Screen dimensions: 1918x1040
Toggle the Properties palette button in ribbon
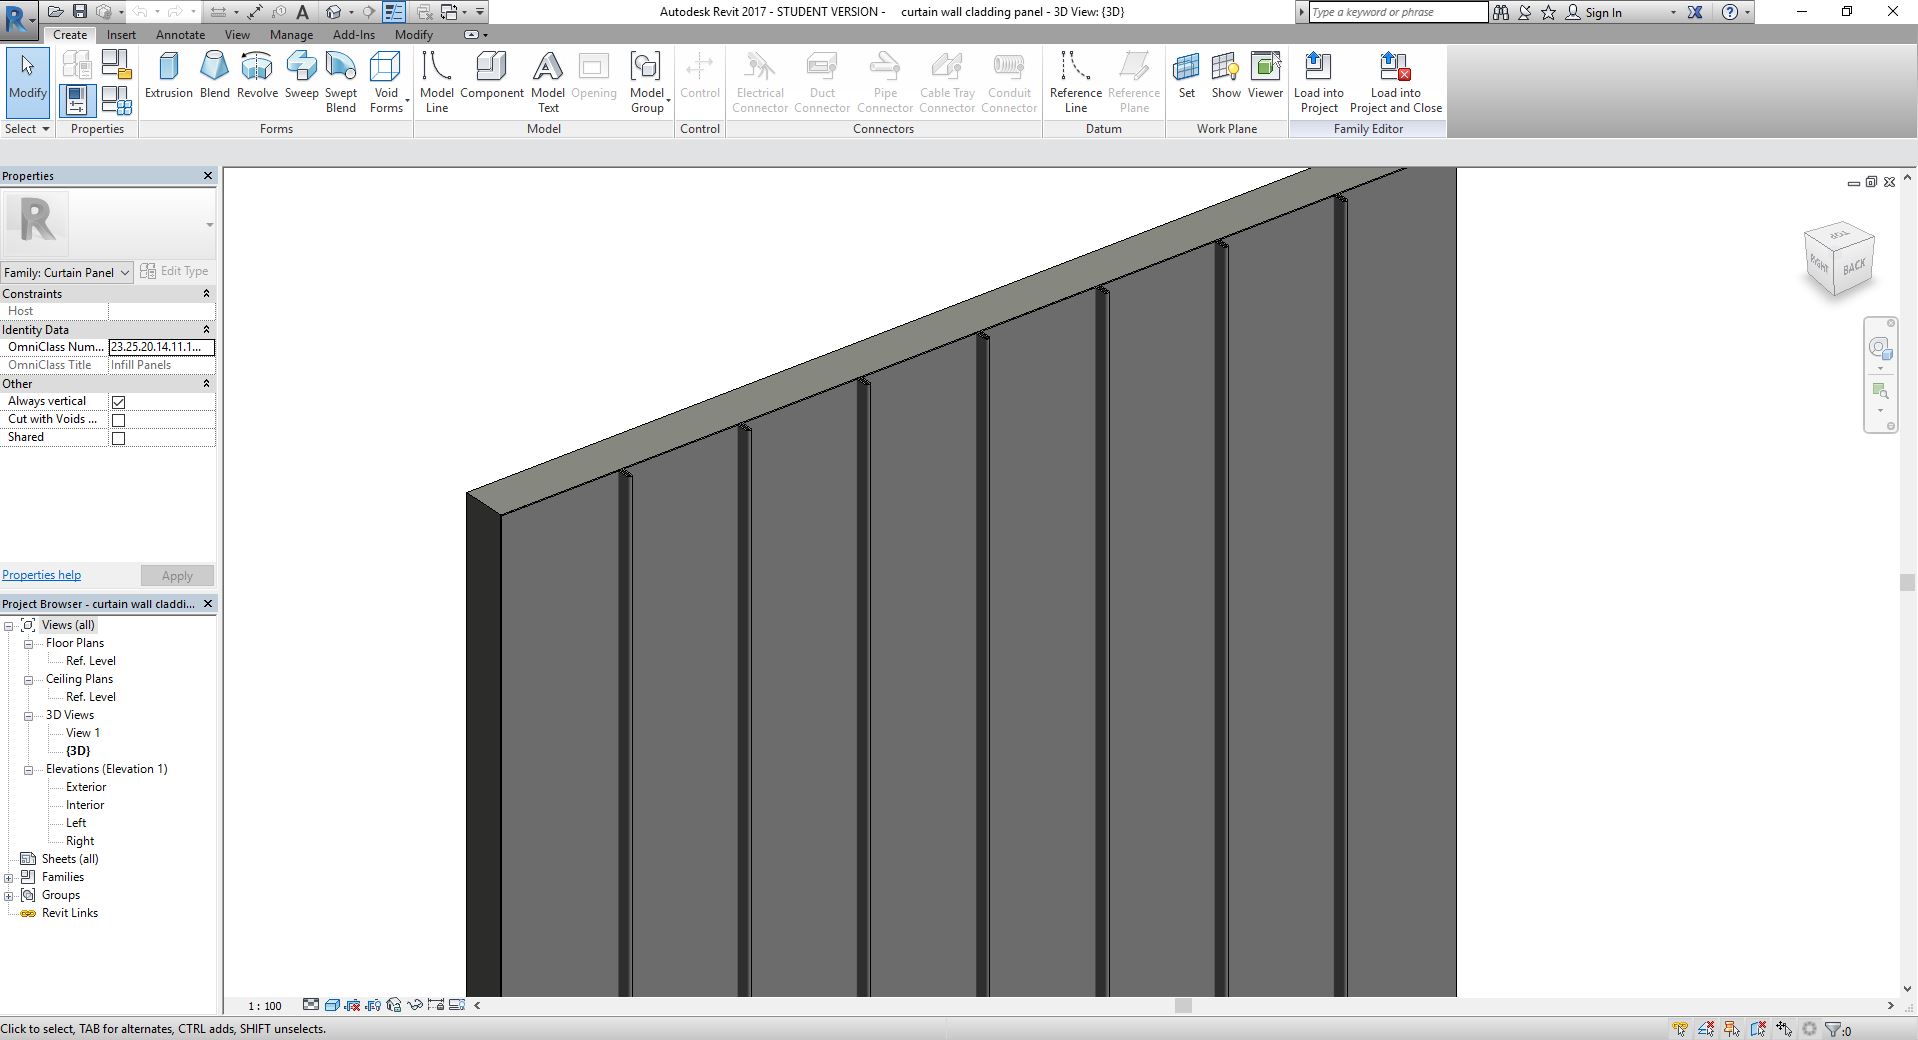(x=77, y=100)
